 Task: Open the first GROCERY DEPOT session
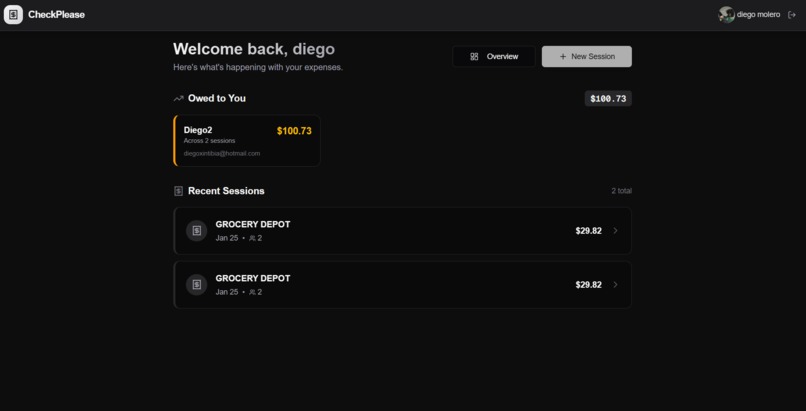[402, 231]
